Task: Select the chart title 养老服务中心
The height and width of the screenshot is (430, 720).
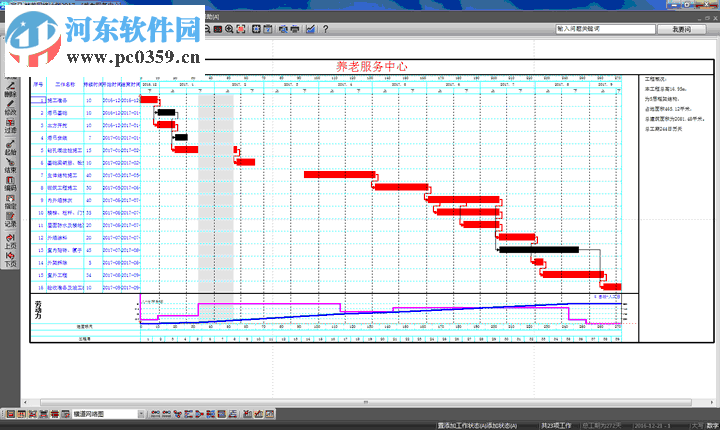Action: pyautogui.click(x=371, y=67)
